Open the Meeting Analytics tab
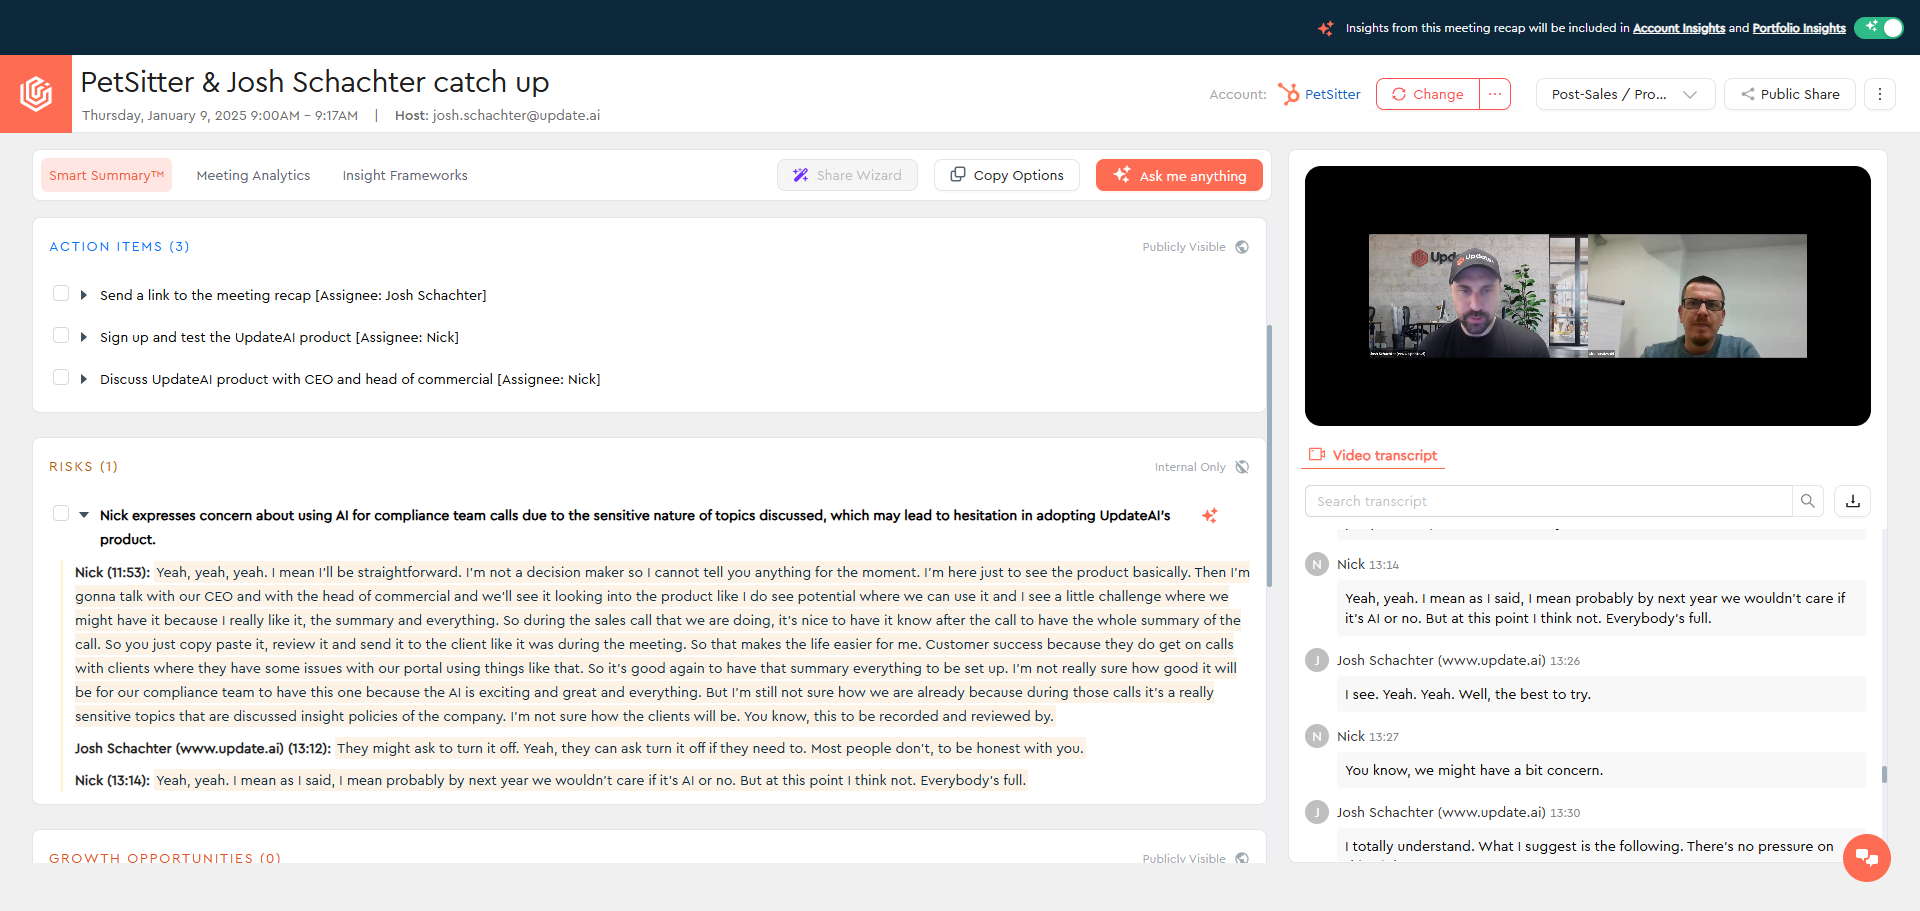 [x=253, y=175]
